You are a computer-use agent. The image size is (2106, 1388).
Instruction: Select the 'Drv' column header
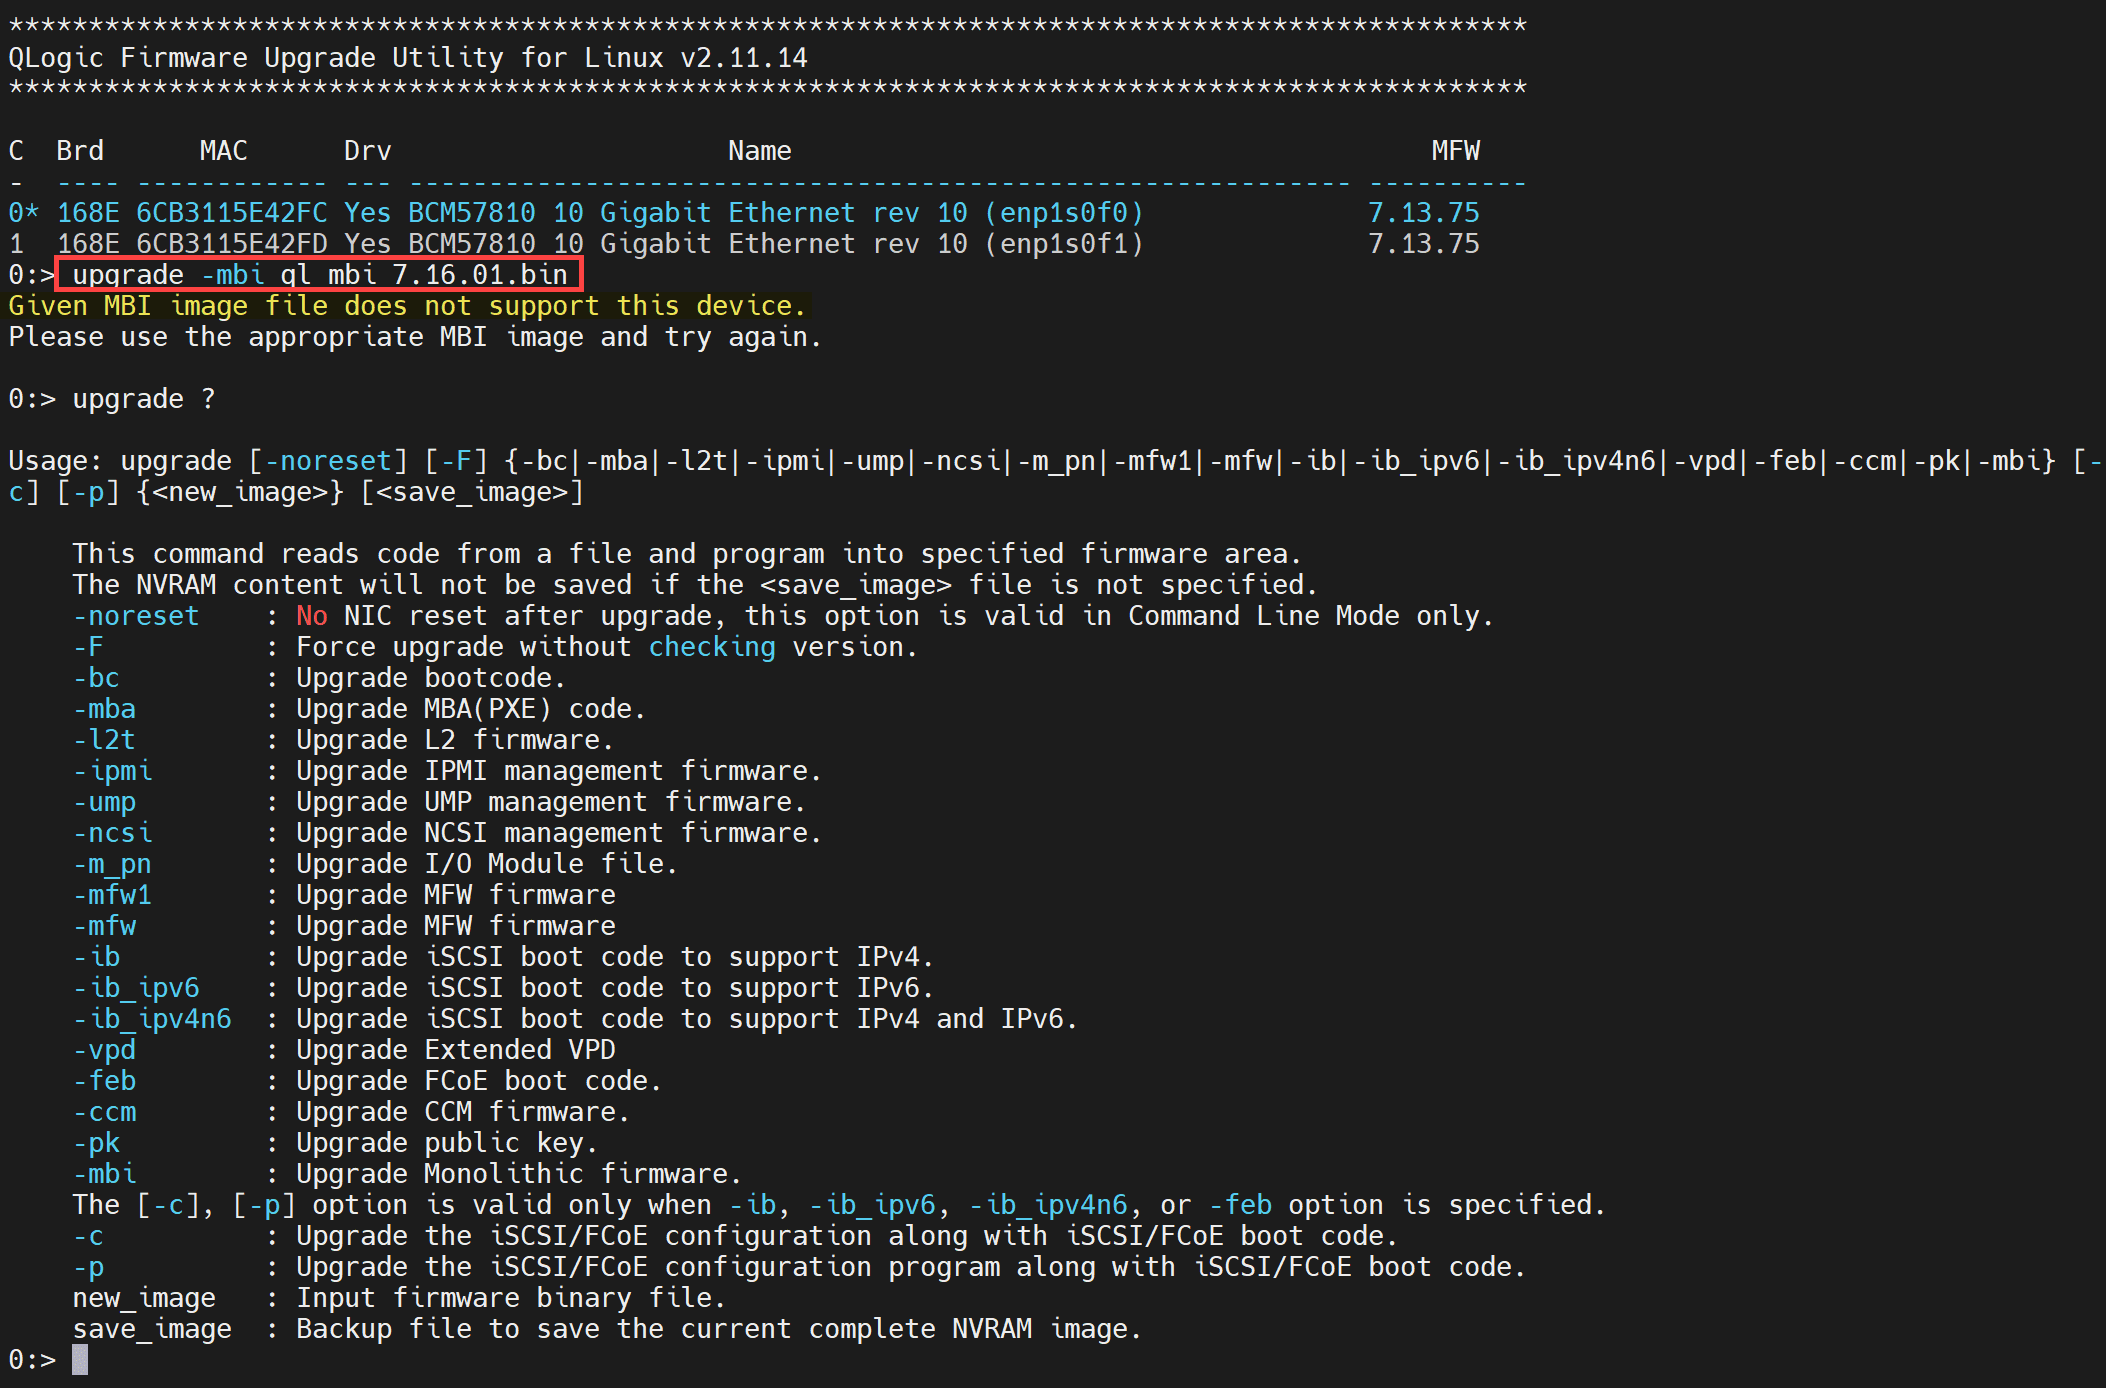(x=367, y=151)
